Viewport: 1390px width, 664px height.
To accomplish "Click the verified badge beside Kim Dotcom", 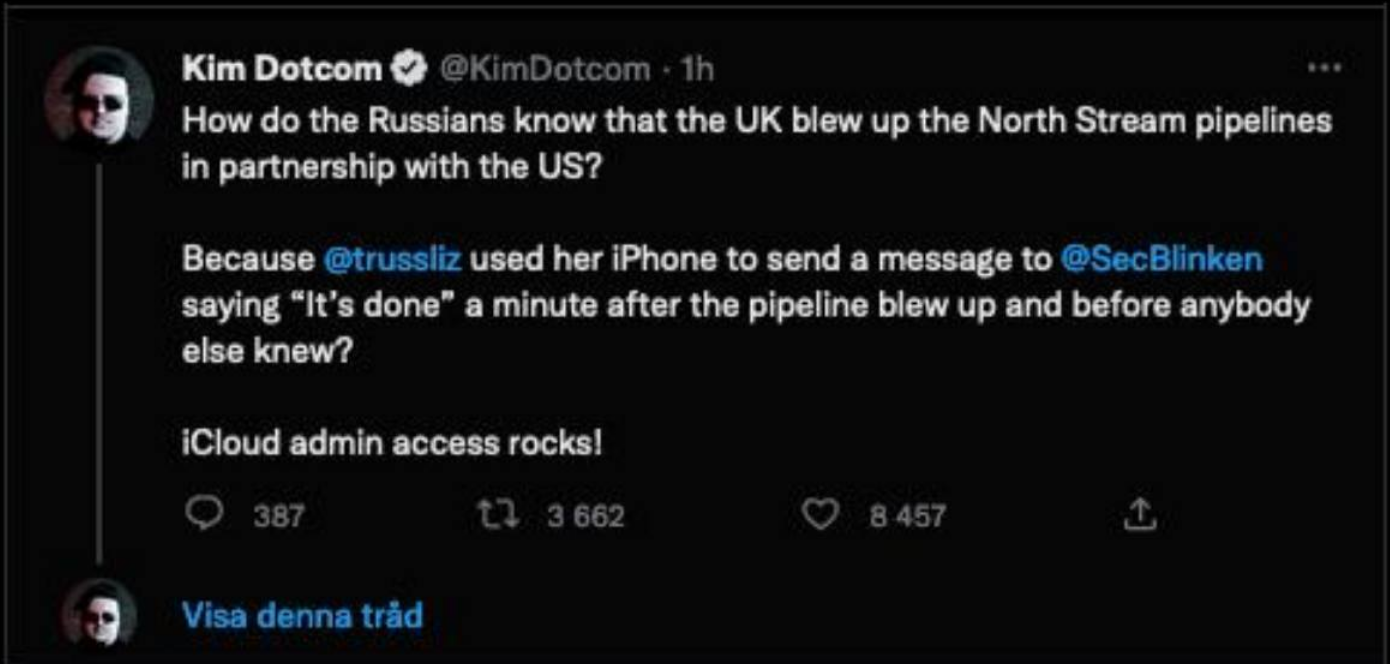I will click(x=409, y=69).
